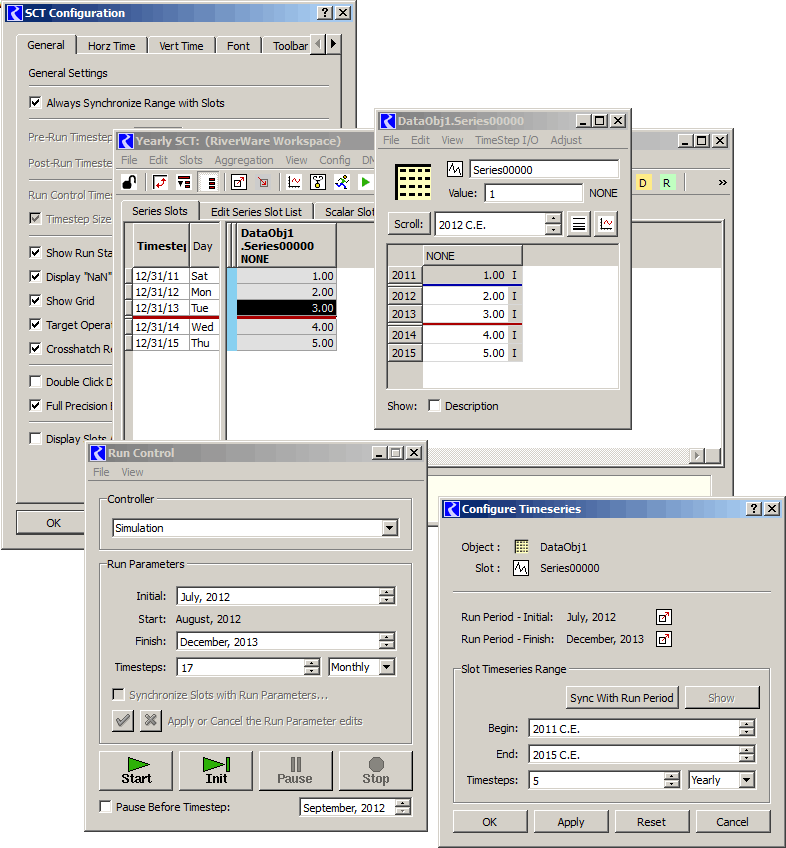Switch to the Font tab

pyautogui.click(x=239, y=46)
